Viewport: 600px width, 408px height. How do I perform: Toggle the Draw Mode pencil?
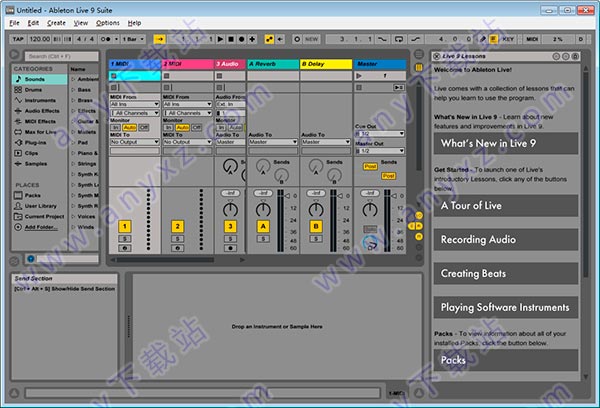(483, 39)
